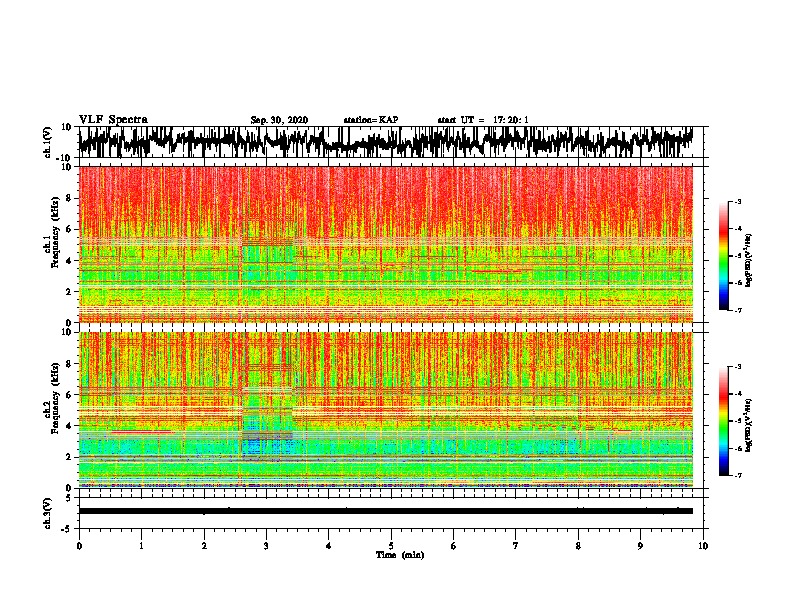Click the "-3" tick on ch.1 colorbar
The width and height of the screenshot is (792, 612).
point(737,202)
